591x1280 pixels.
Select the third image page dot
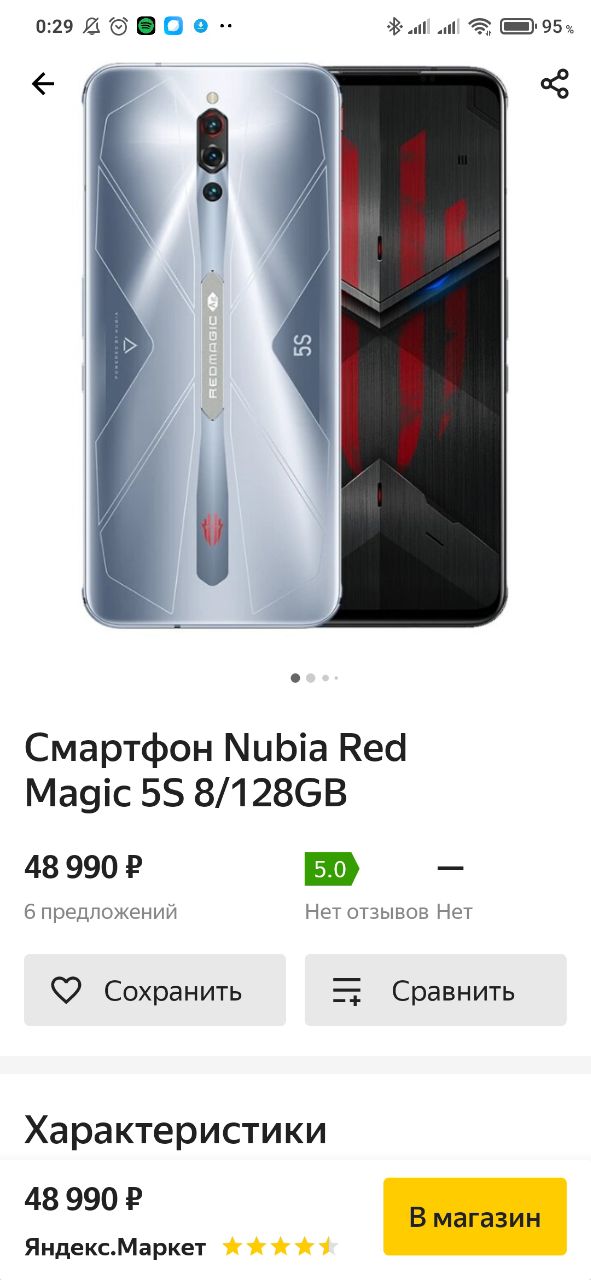pos(325,678)
